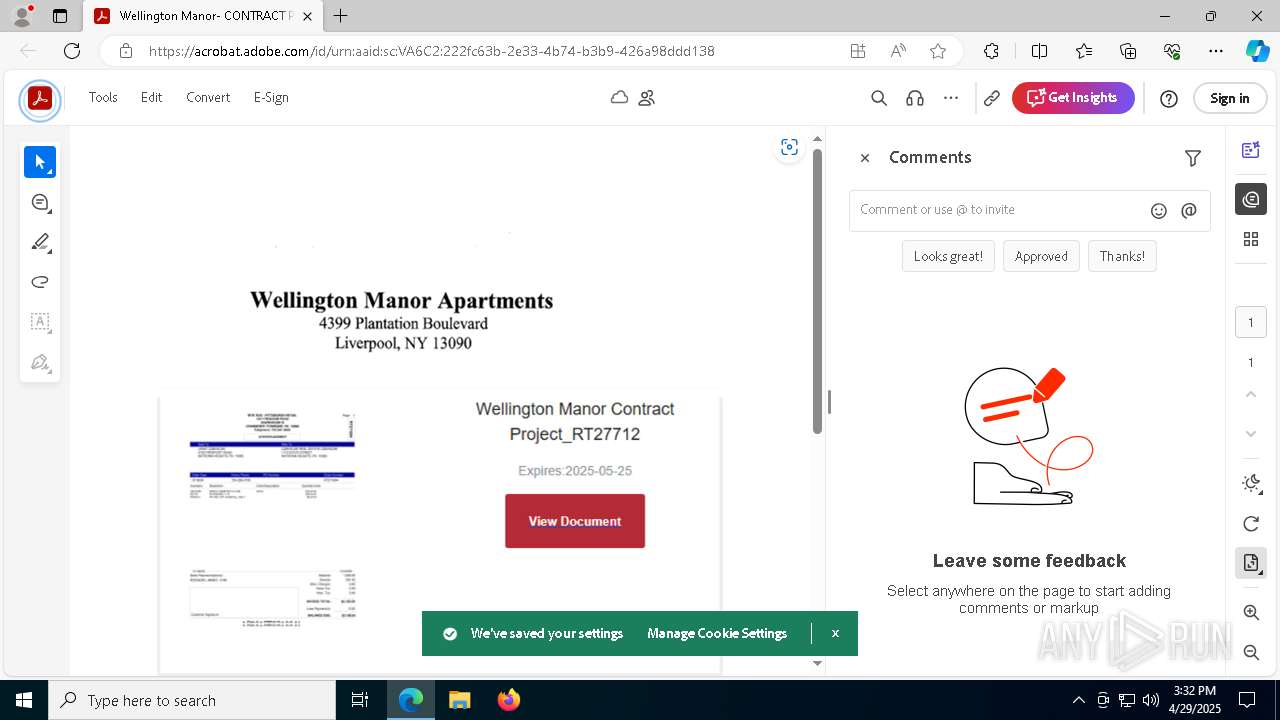Image resolution: width=1280 pixels, height=720 pixels.
Task: Click the red View Document button
Action: pyautogui.click(x=575, y=521)
